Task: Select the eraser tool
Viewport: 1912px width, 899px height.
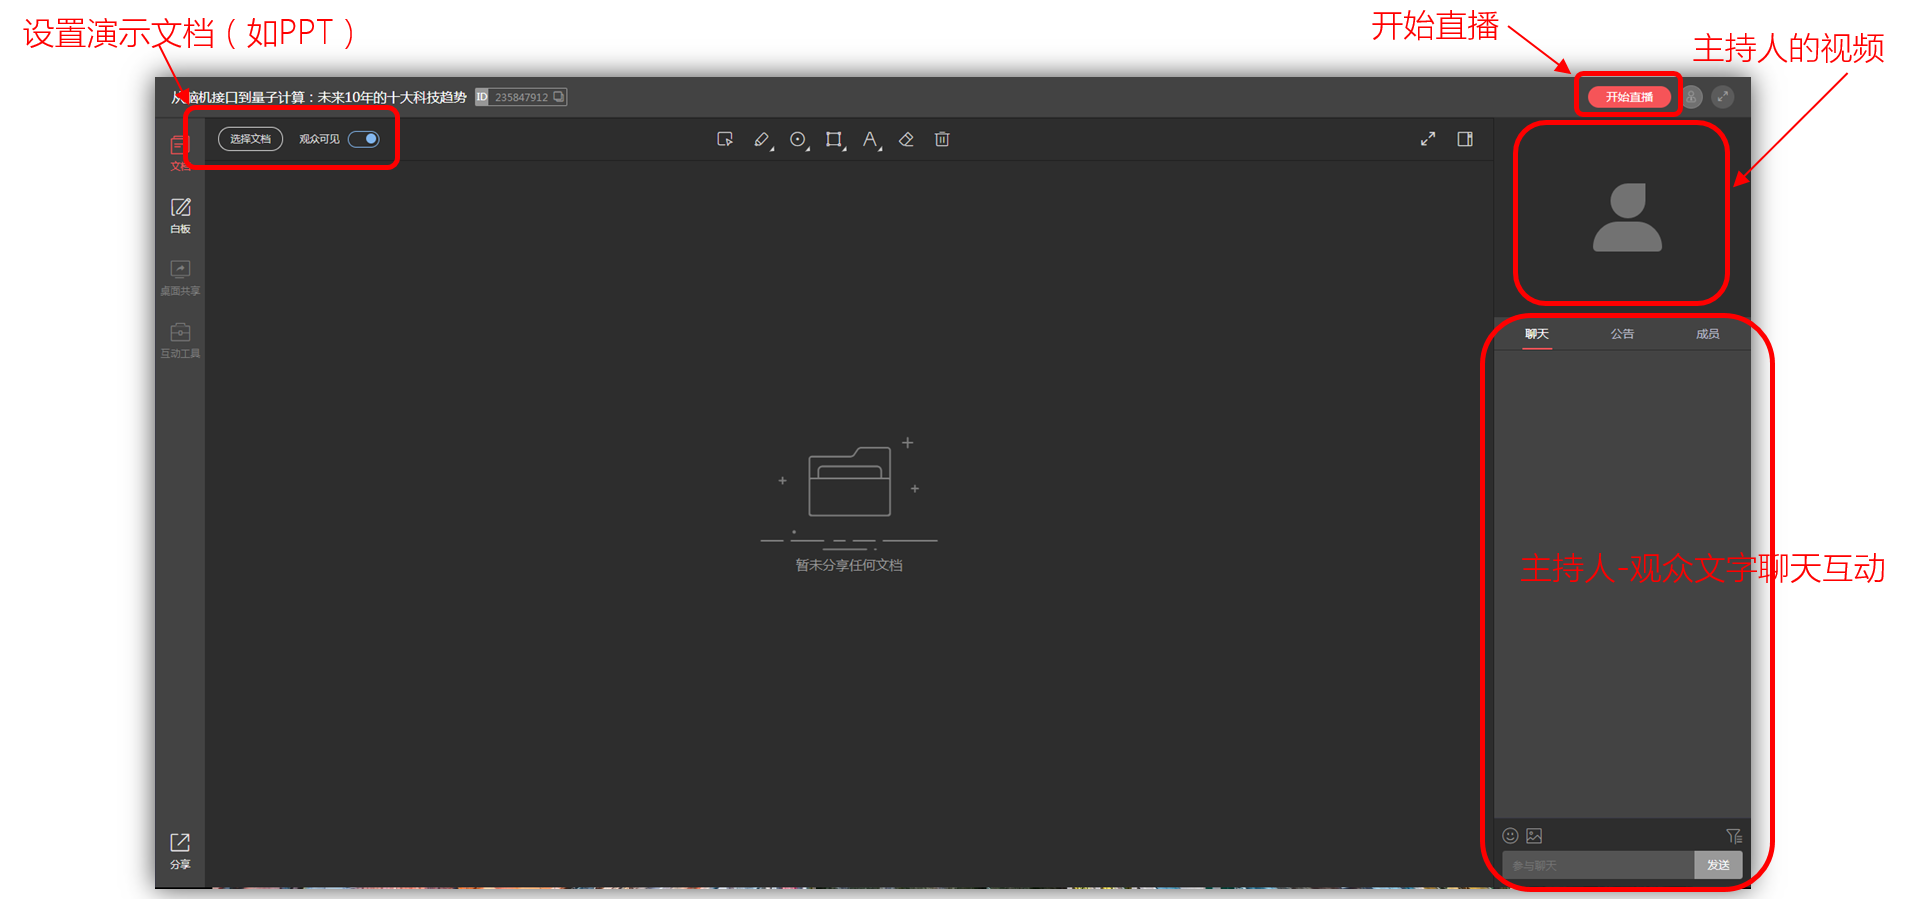Action: 906,139
